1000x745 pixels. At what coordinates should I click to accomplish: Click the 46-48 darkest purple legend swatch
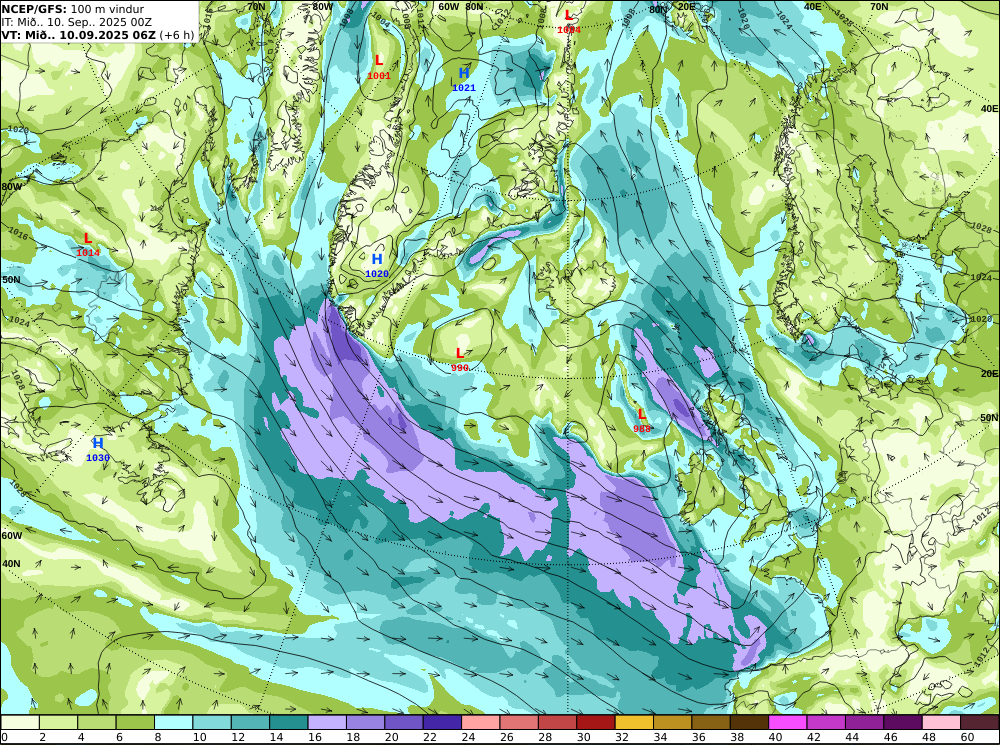pyautogui.click(x=903, y=722)
